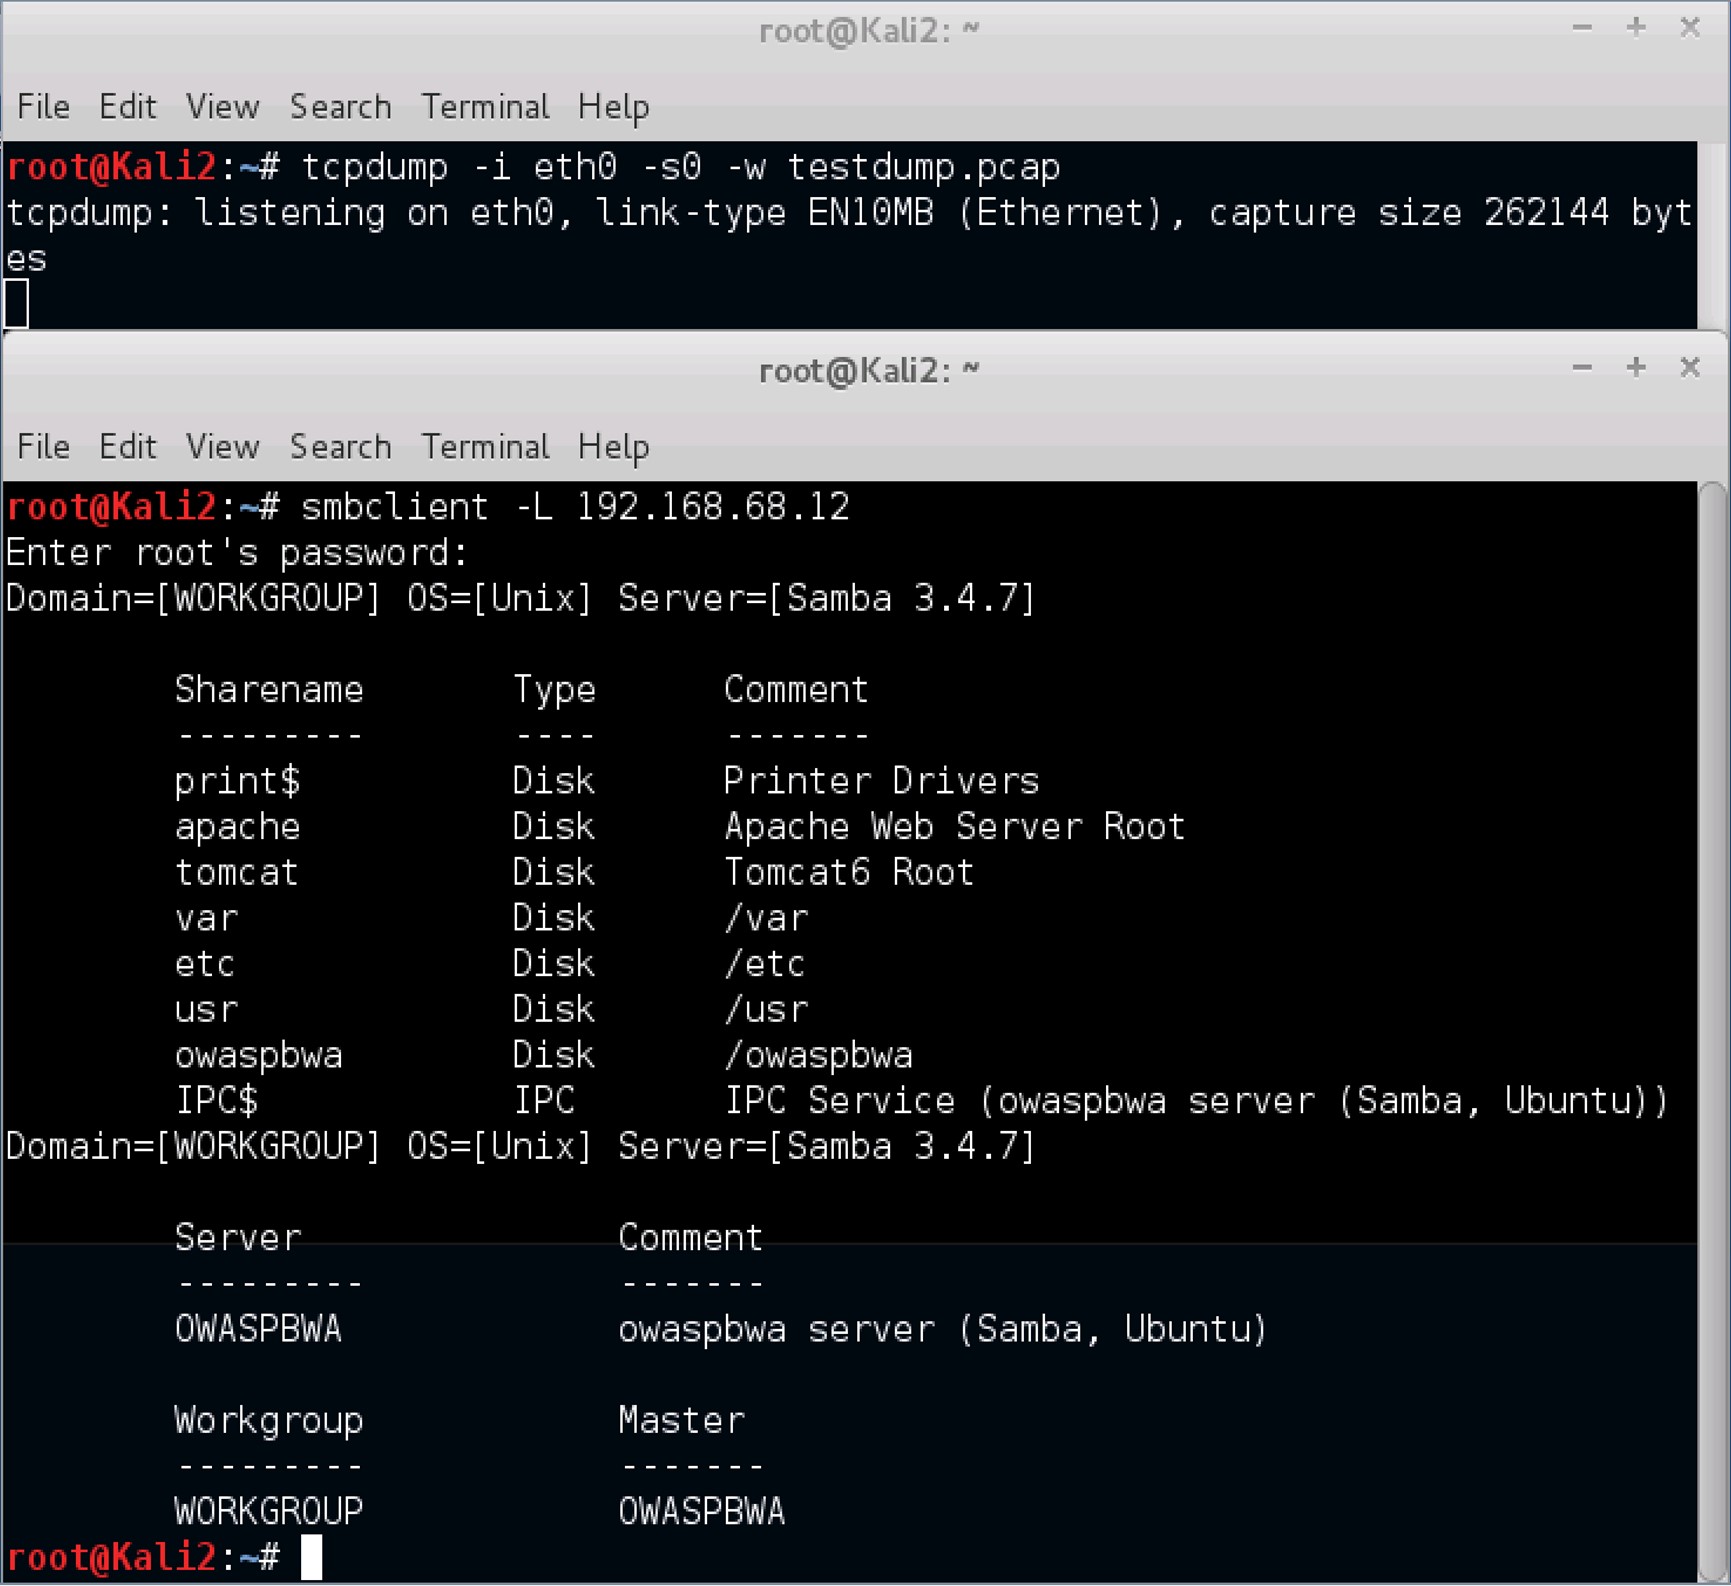Close the smbclient terminal window
1731x1586 pixels.
pos(1690,368)
